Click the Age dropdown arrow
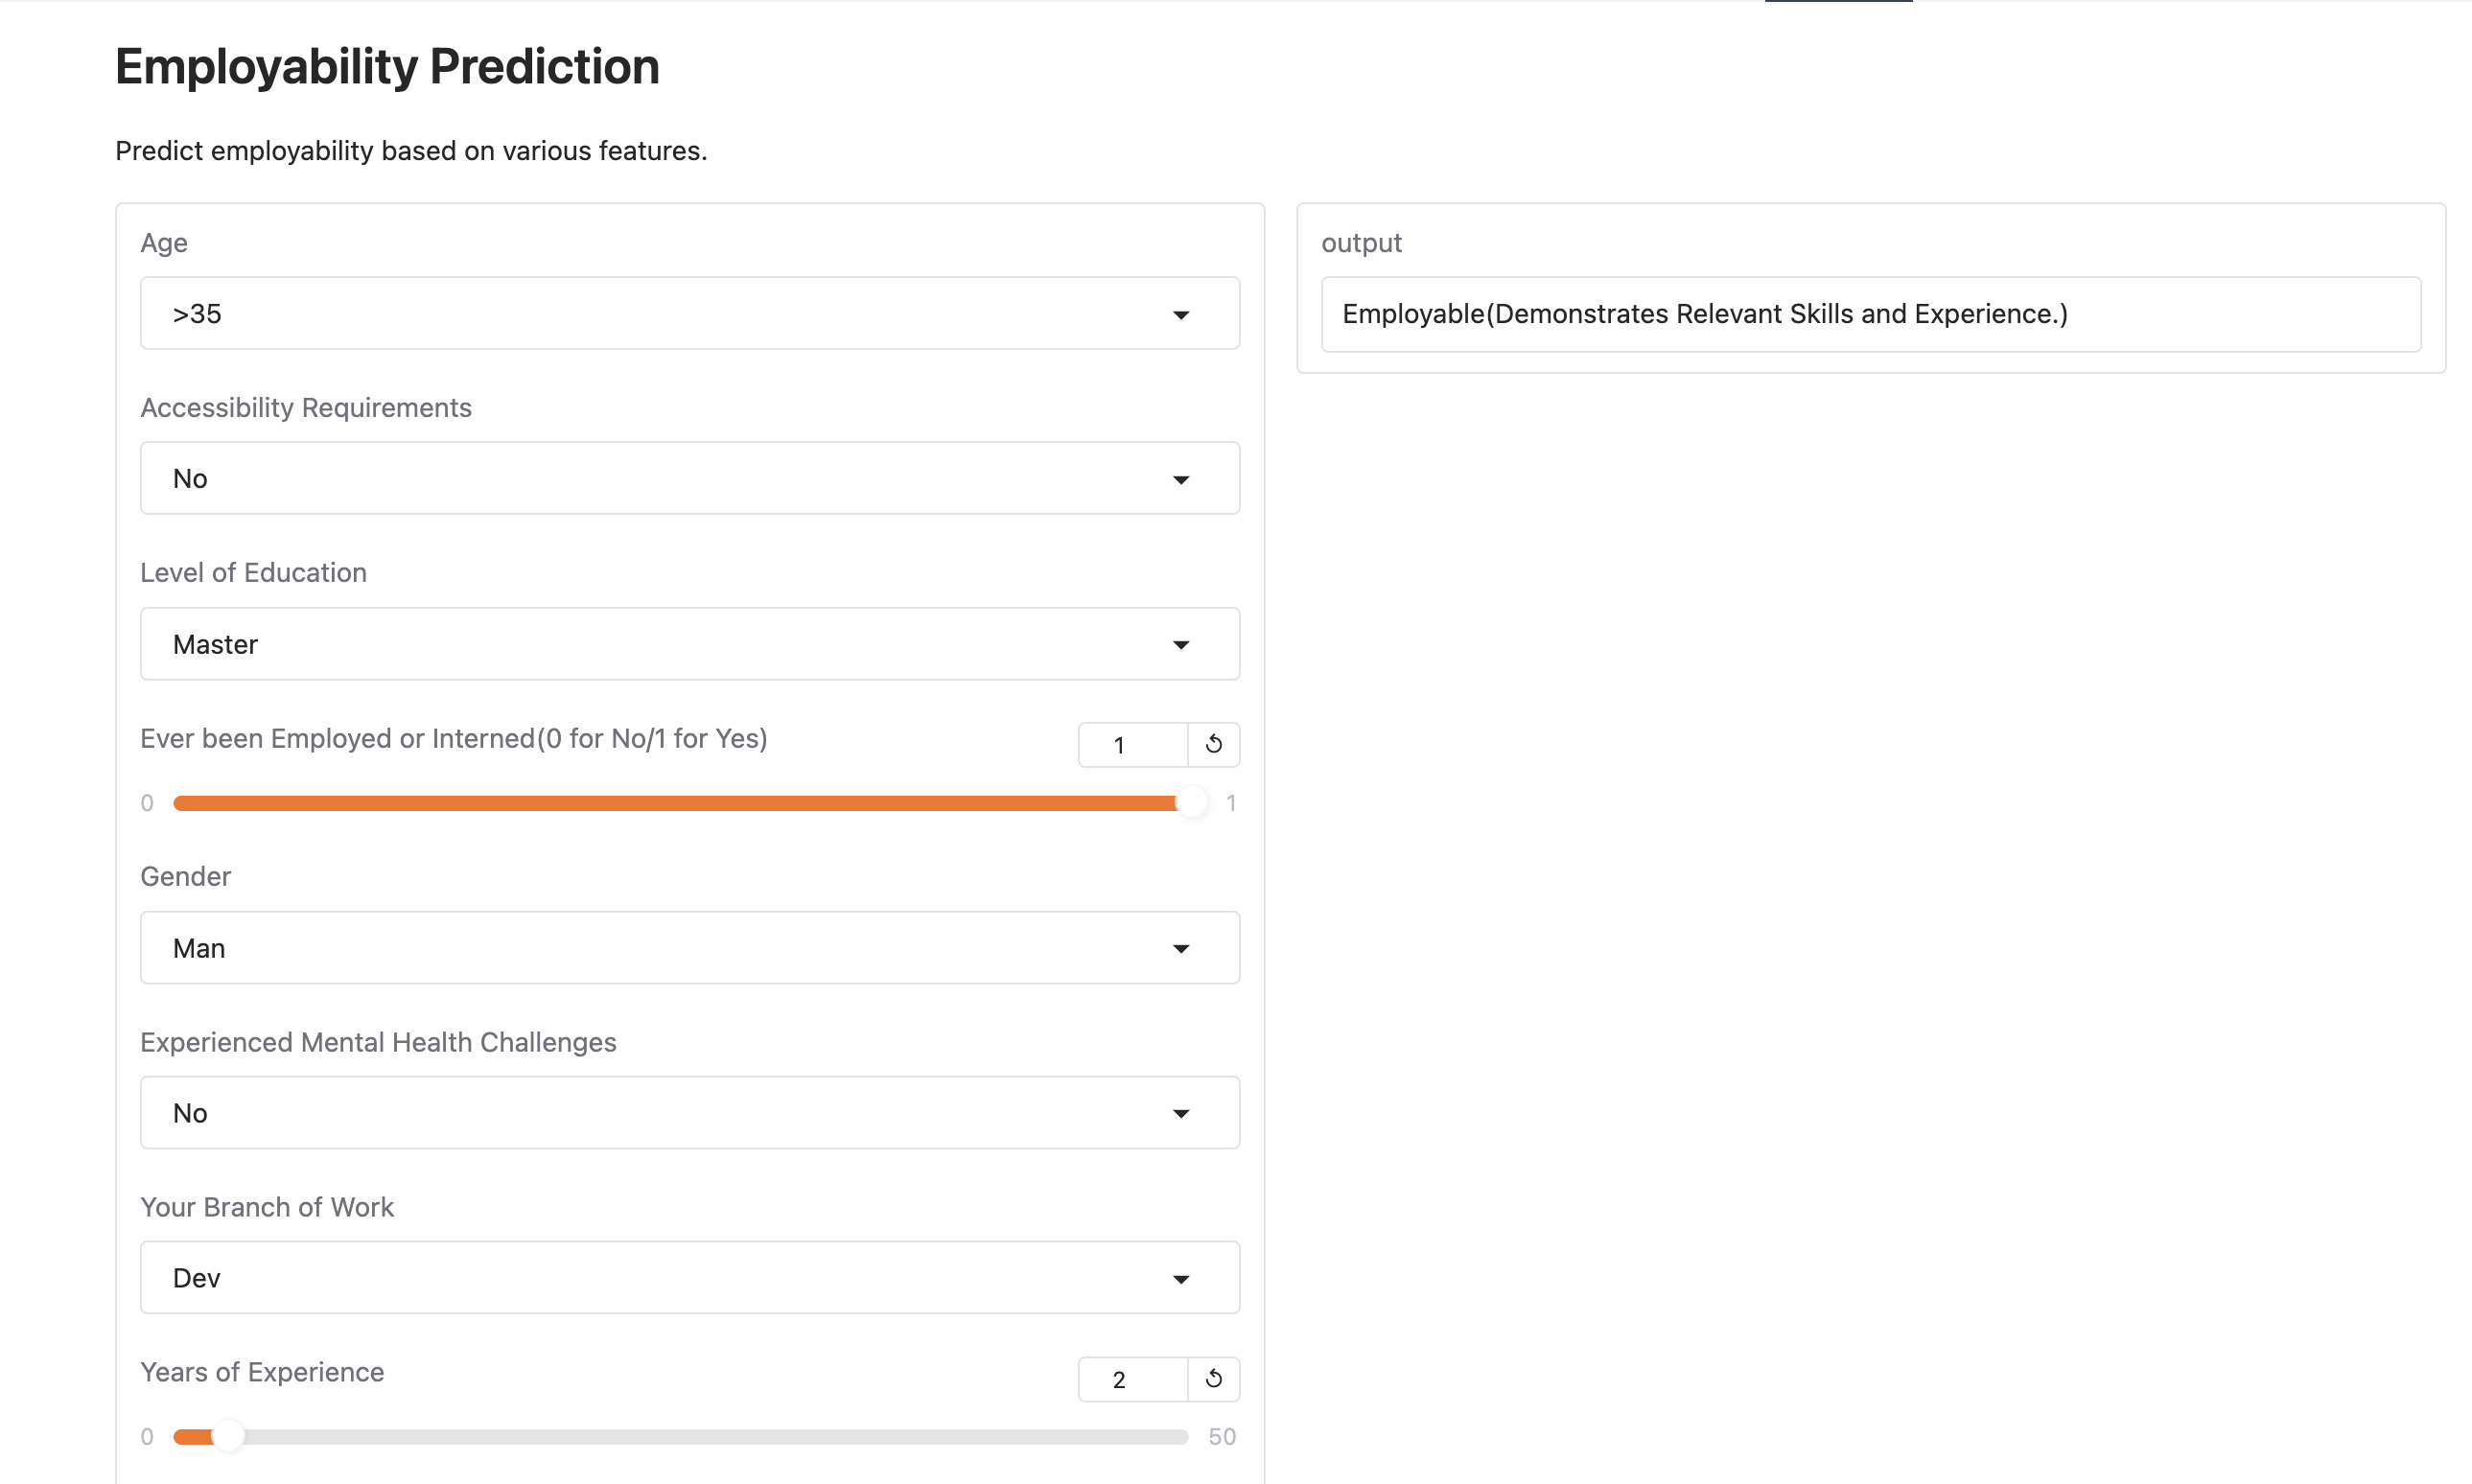This screenshot has height=1484, width=2472. pos(1181,315)
